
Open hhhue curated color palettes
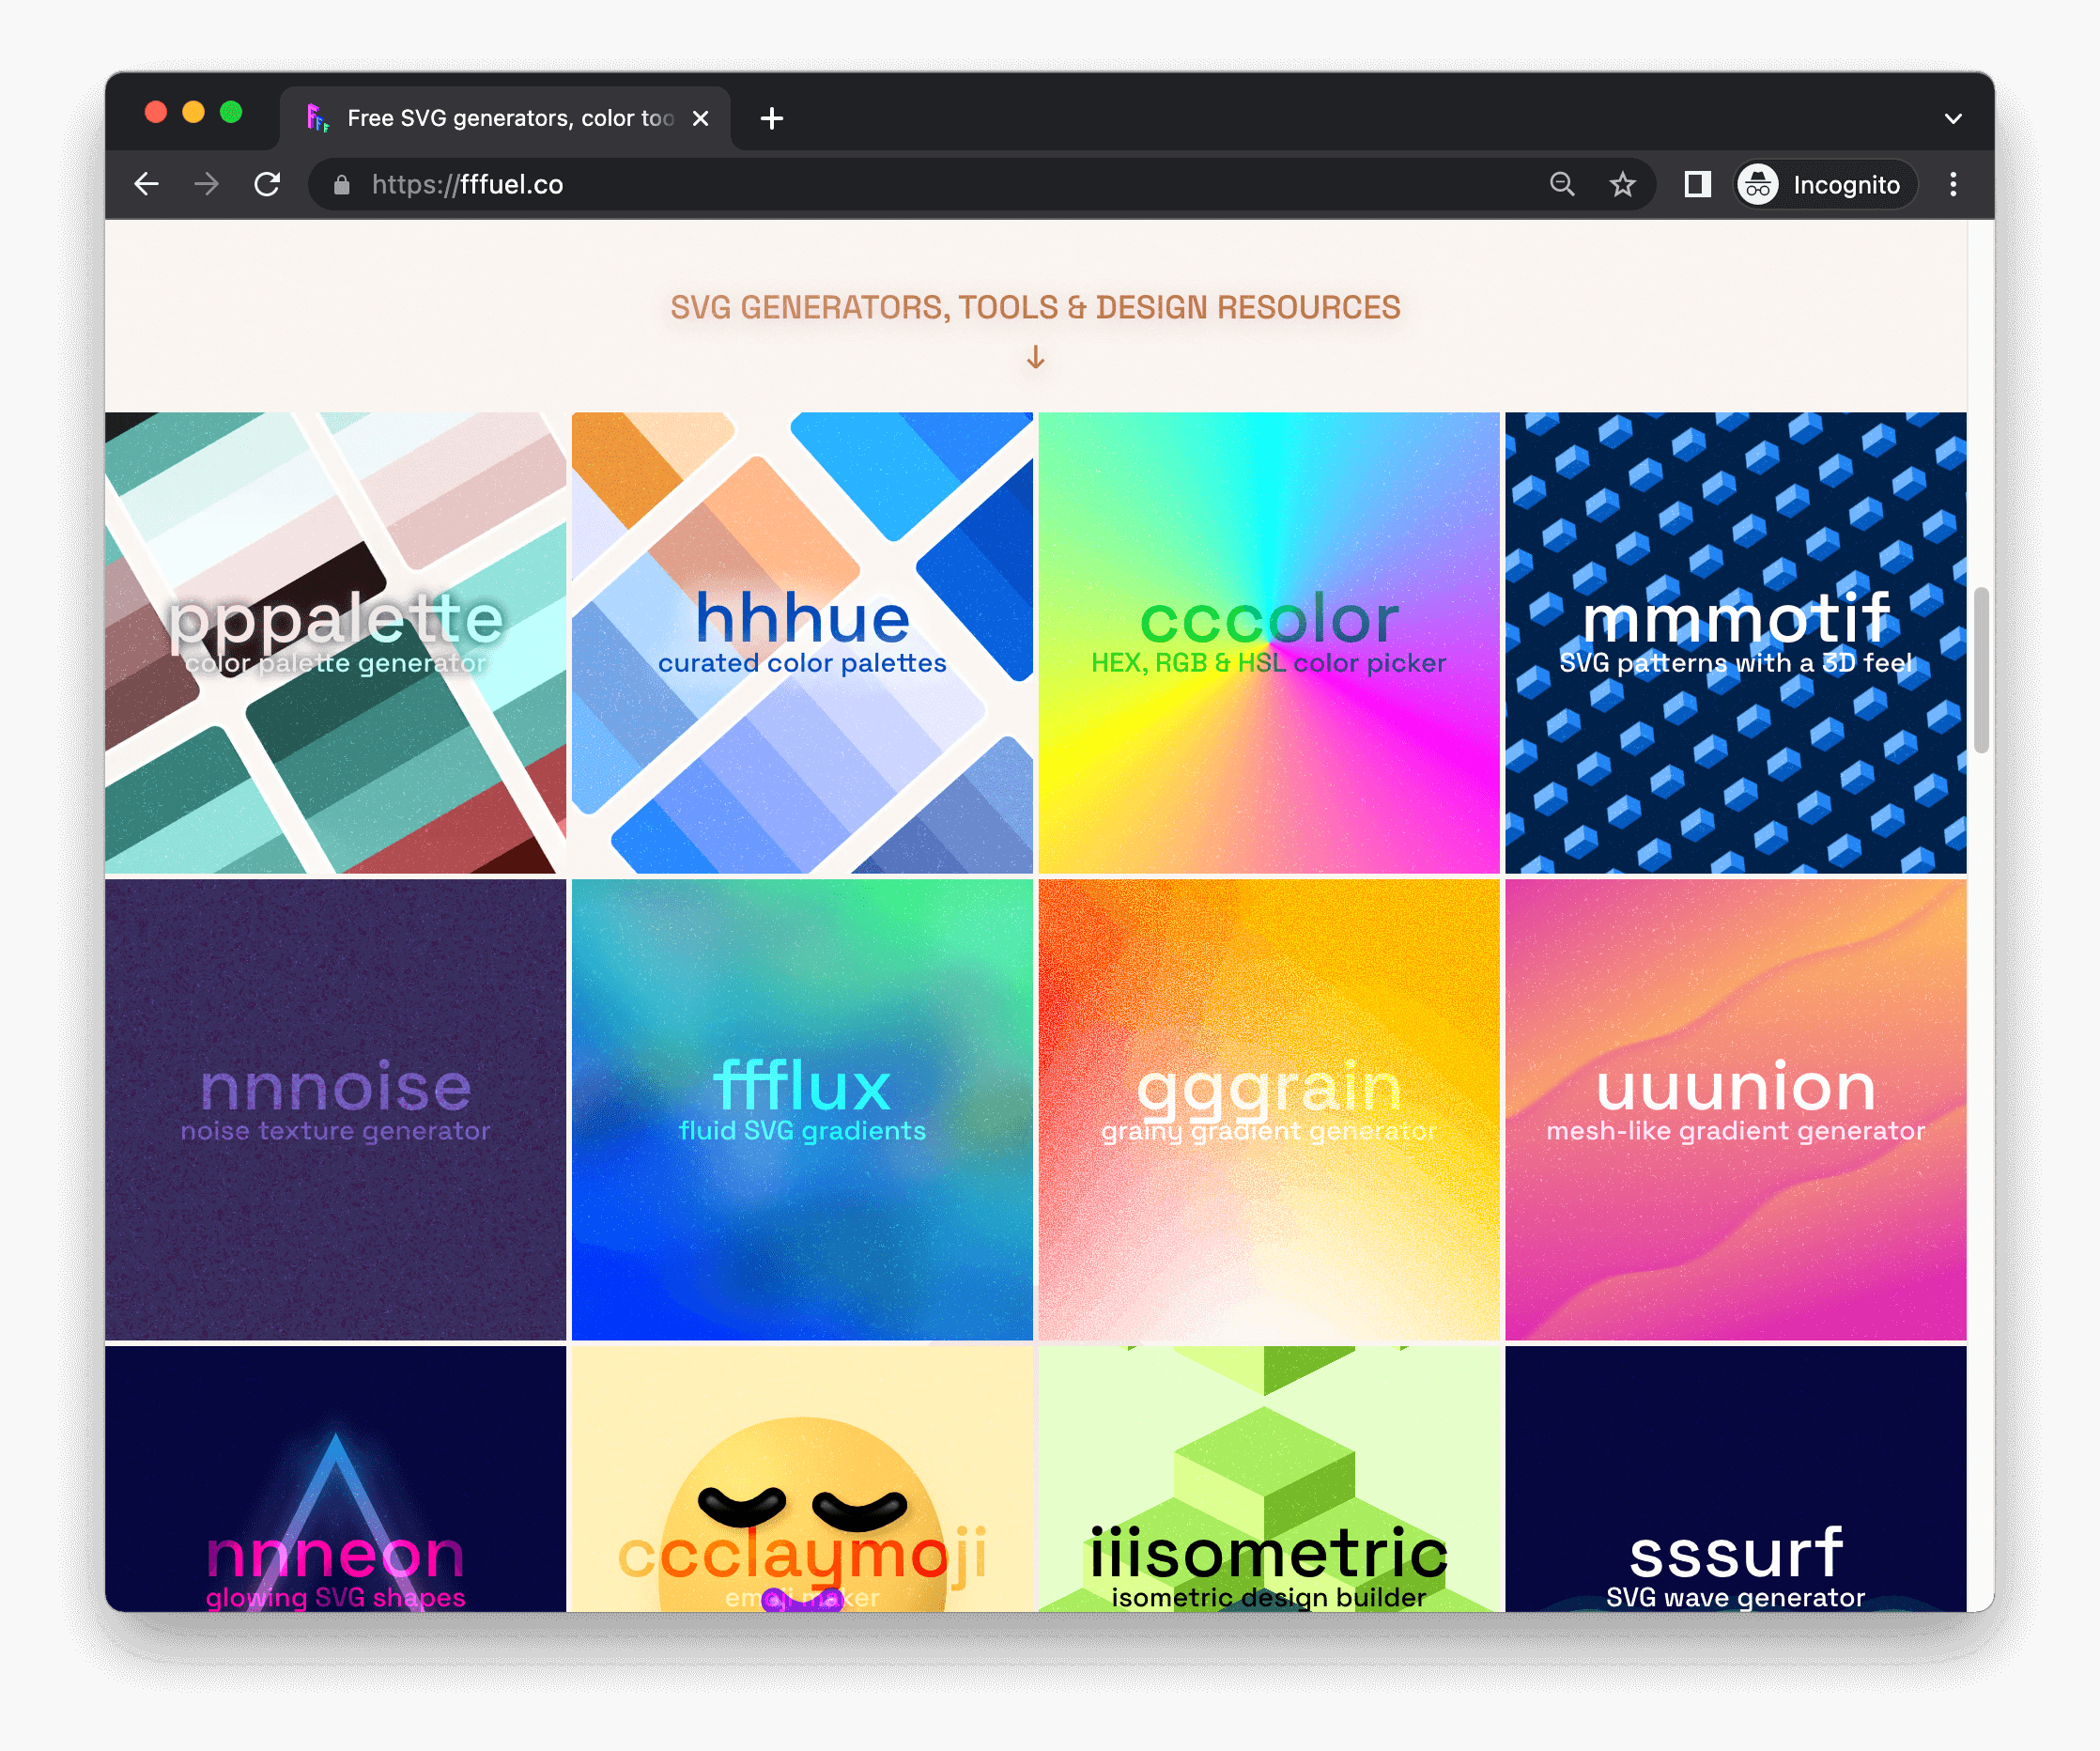(x=802, y=642)
